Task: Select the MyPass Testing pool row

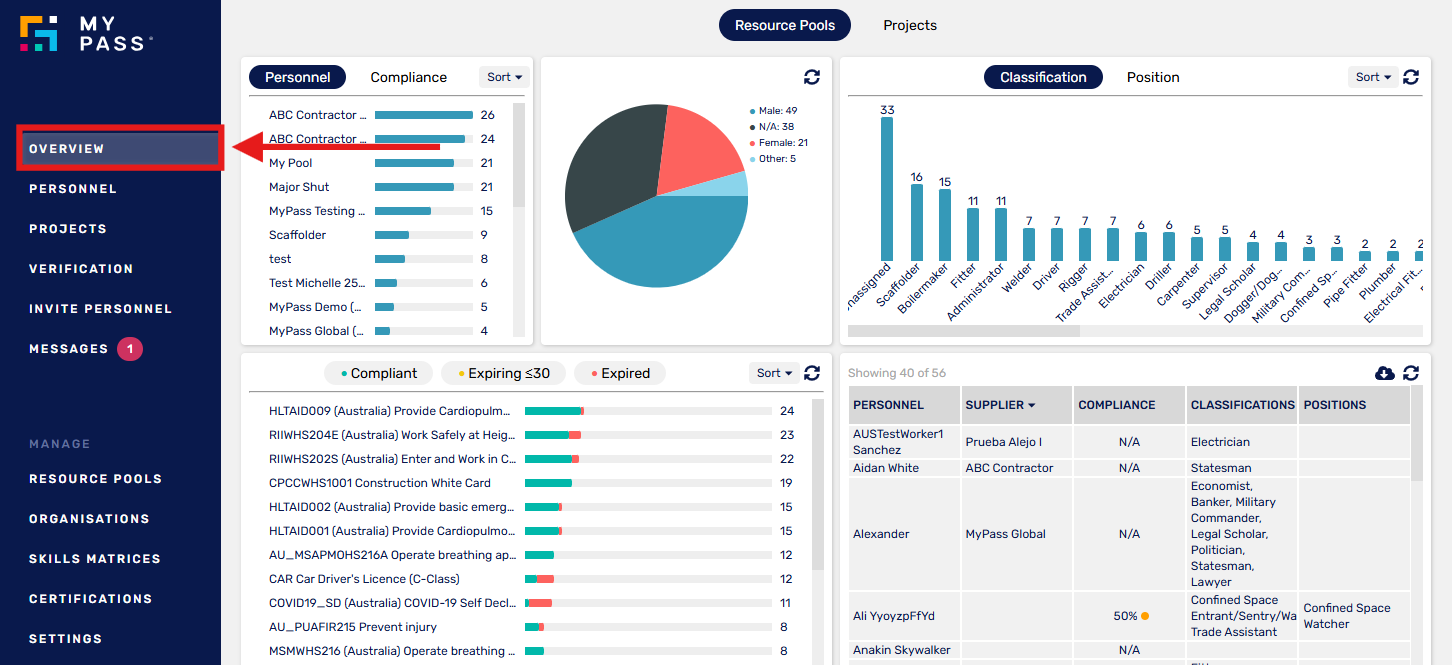Action: pos(381,211)
